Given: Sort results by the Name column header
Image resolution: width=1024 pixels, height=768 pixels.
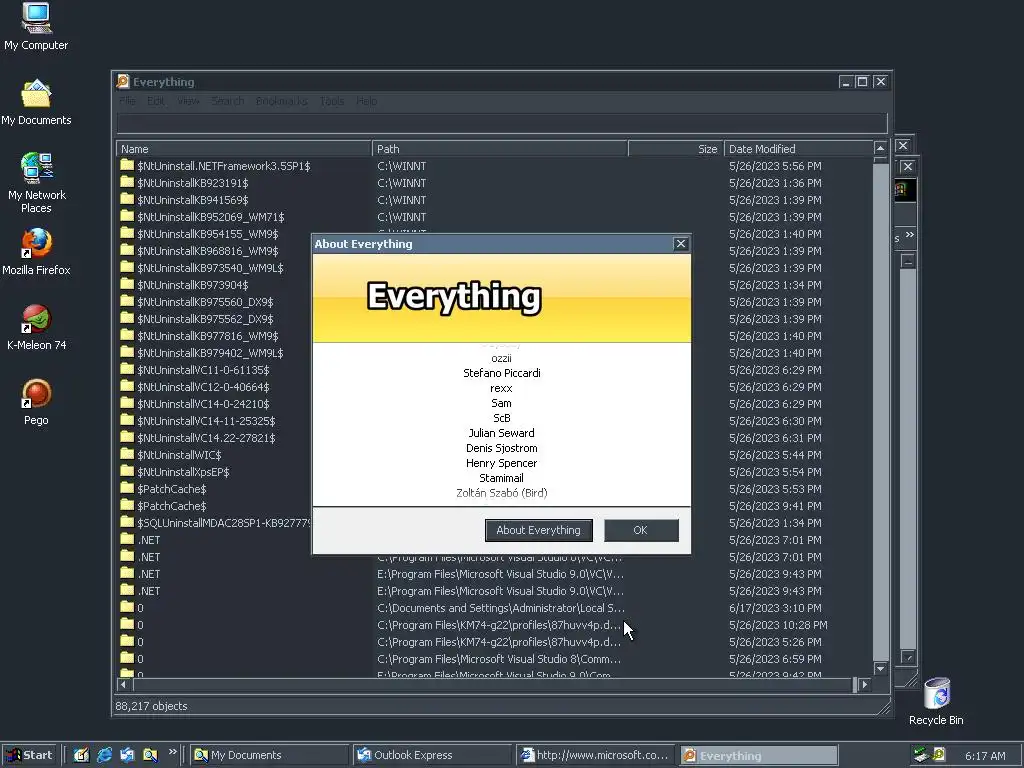Looking at the screenshot, I should coord(244,149).
